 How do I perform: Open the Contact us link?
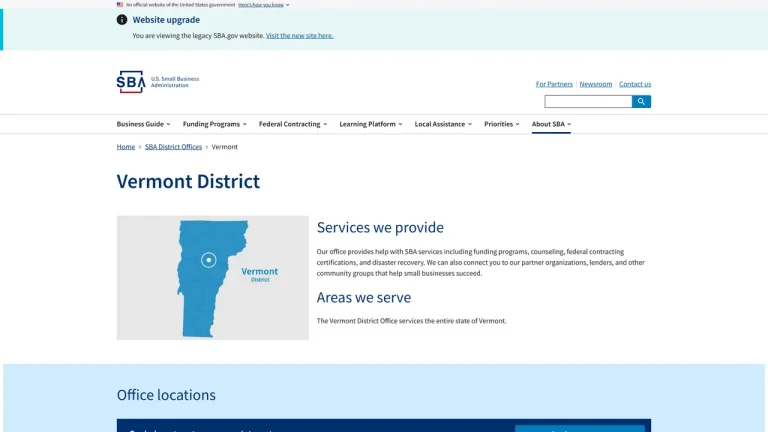[635, 84]
